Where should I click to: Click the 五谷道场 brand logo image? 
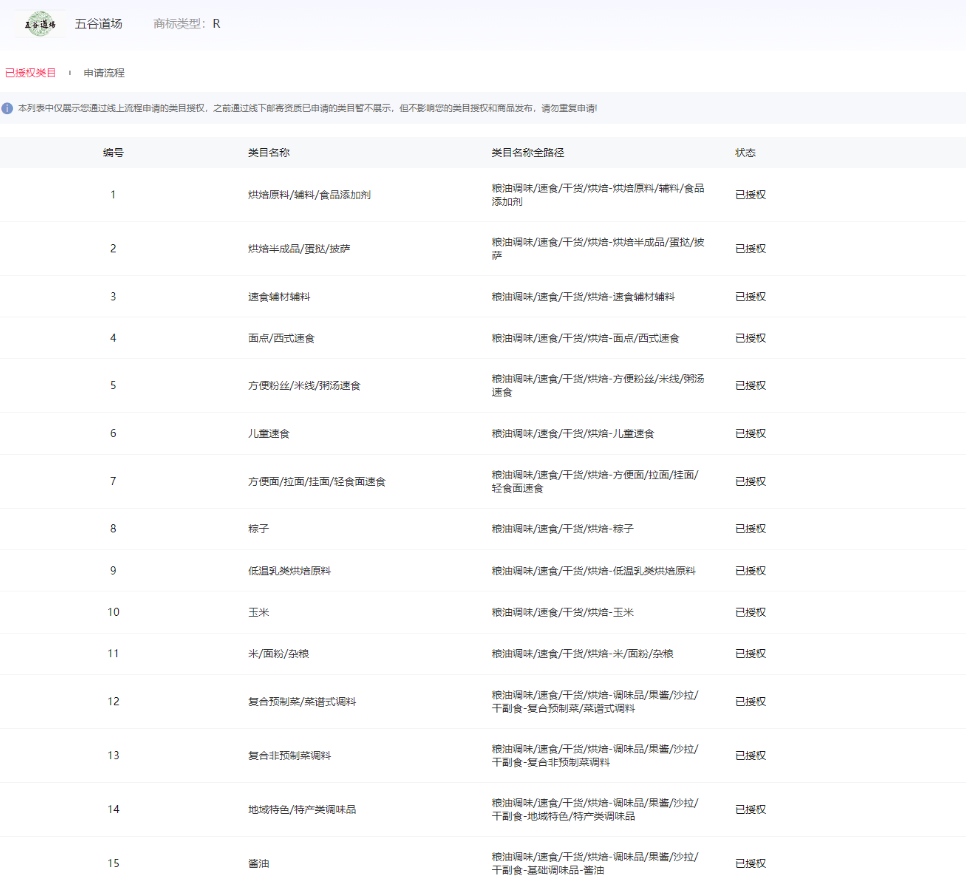[40, 24]
